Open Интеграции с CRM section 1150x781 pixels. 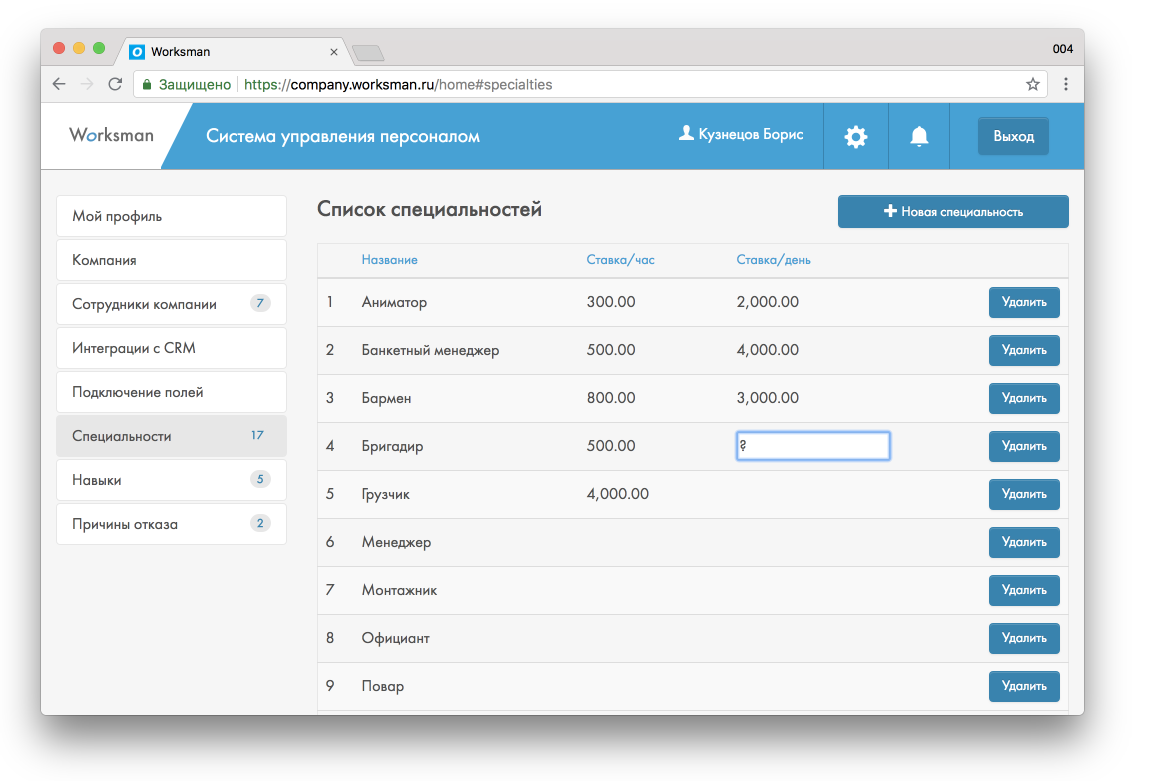(171, 348)
